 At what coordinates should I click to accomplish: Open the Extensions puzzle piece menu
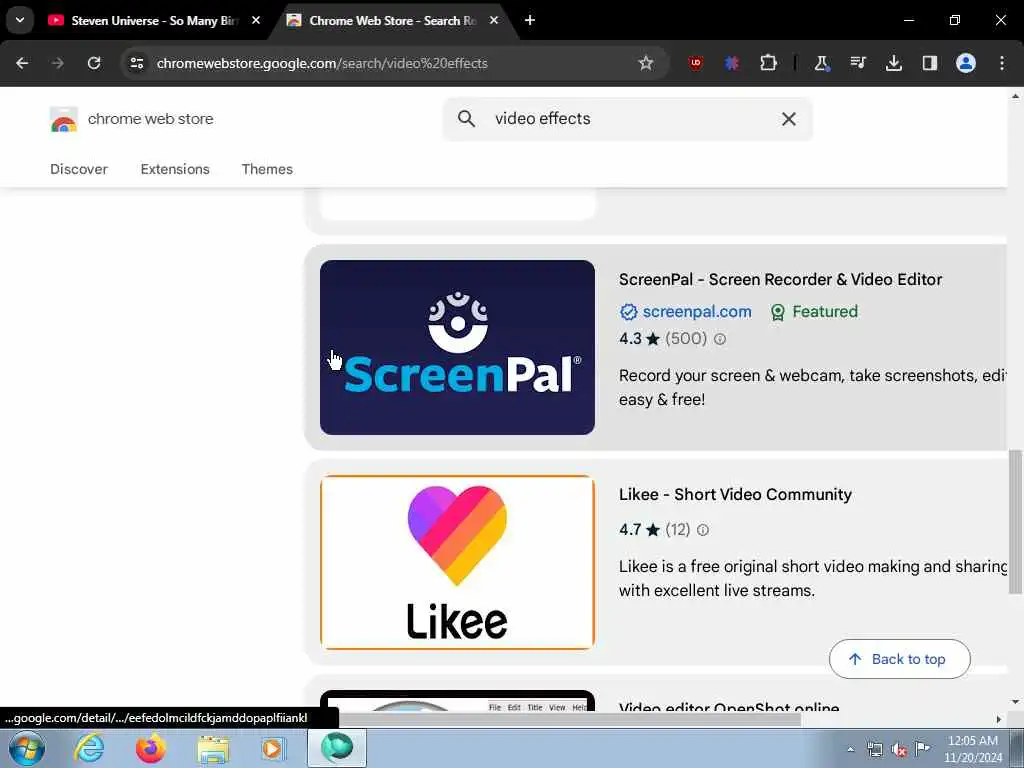tap(768, 63)
